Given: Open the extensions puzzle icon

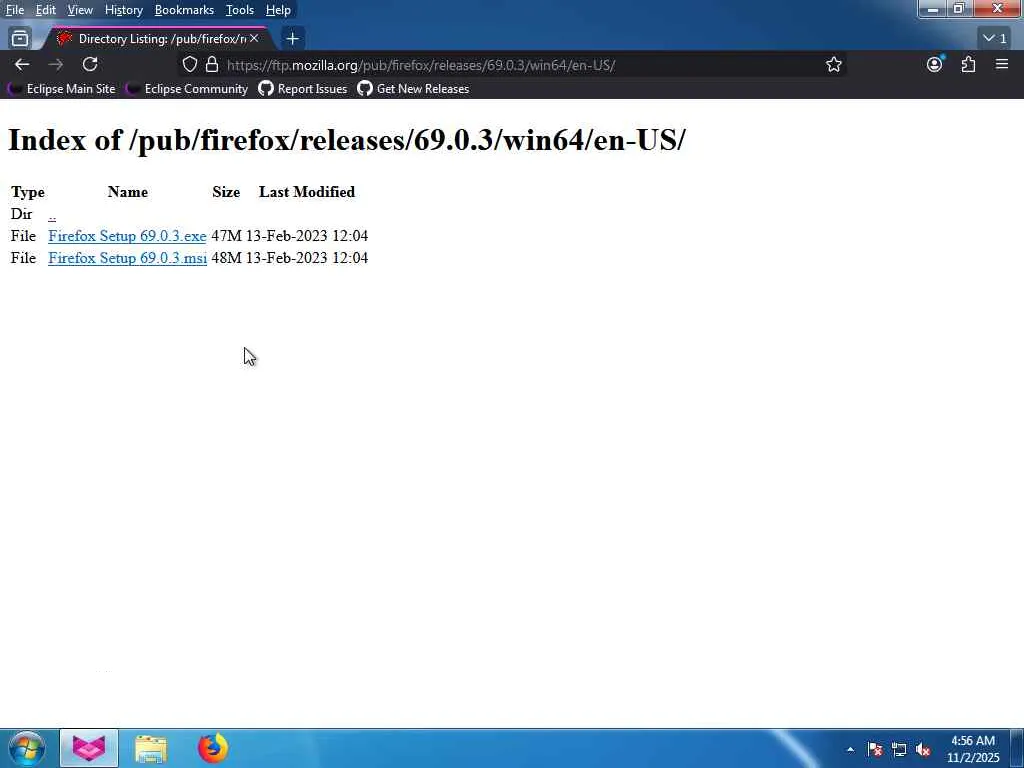Looking at the screenshot, I should 968,64.
